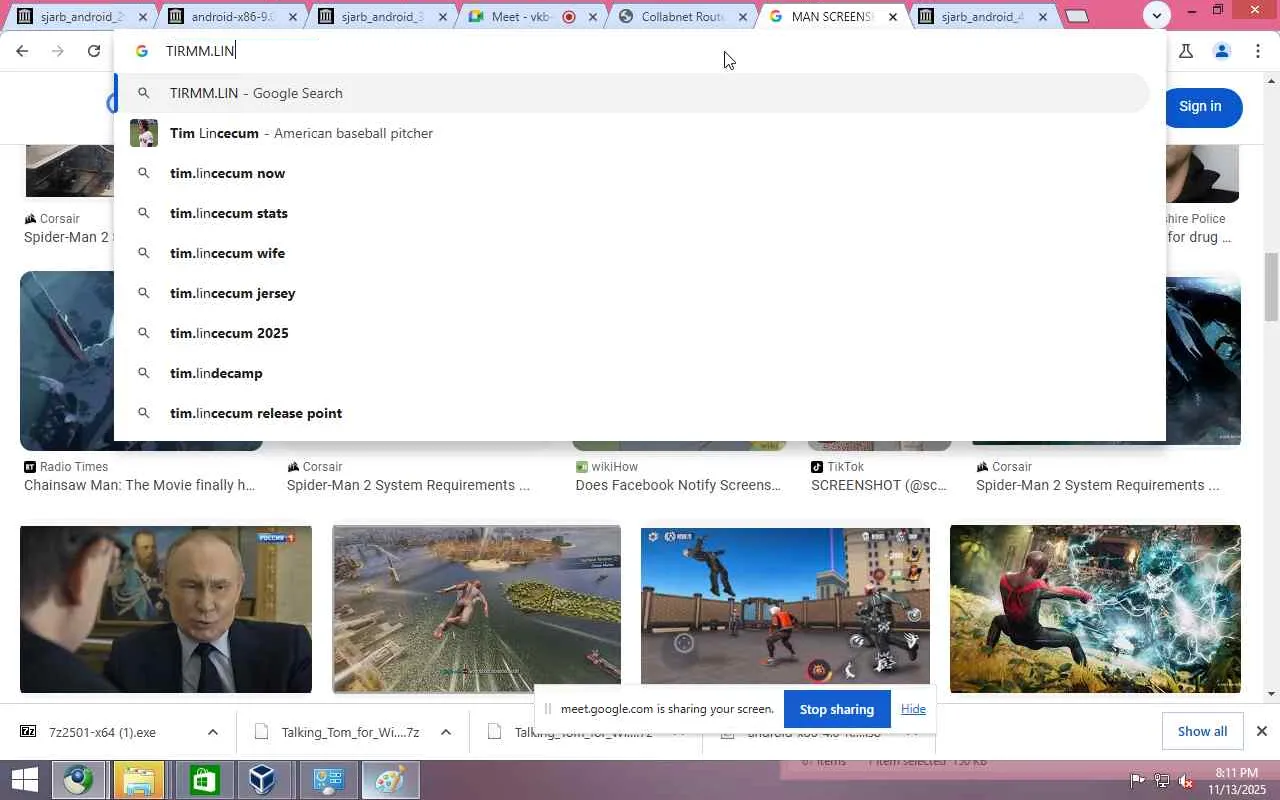Open the man-in-suit interview thumbnail
Image resolution: width=1280 pixels, height=800 pixels.
click(166, 609)
